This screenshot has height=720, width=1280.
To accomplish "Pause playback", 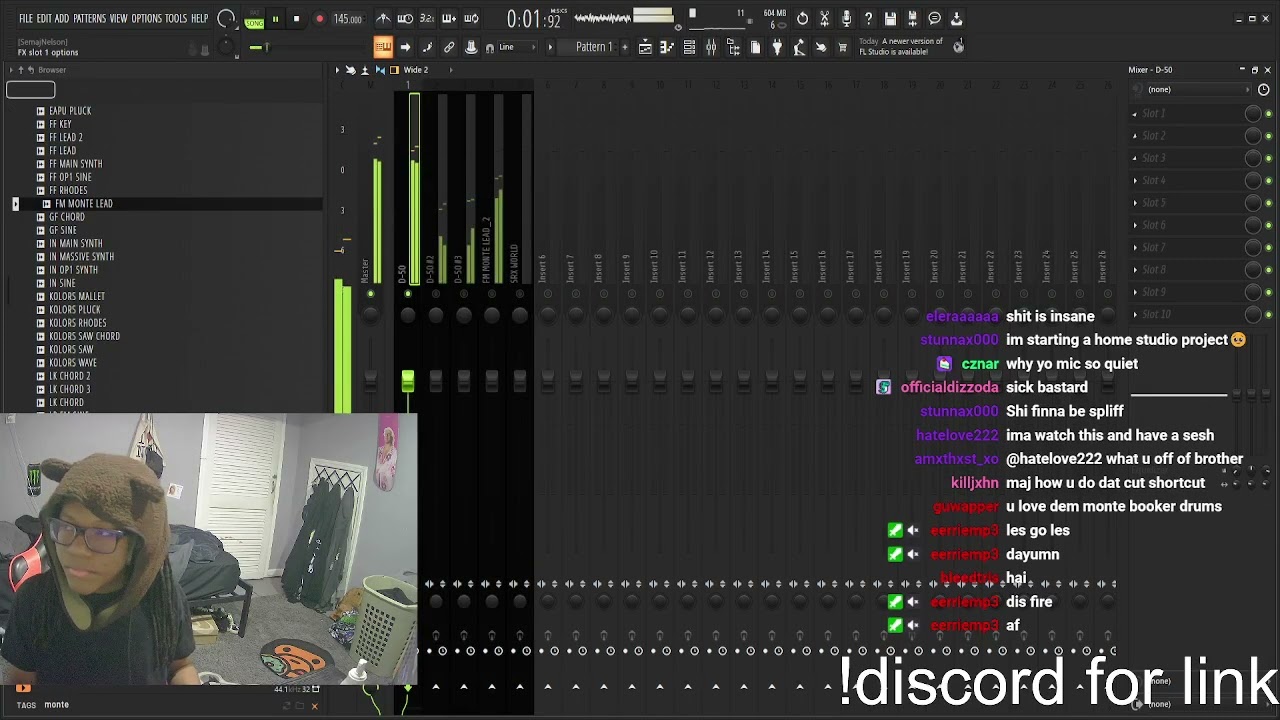I will coord(275,19).
